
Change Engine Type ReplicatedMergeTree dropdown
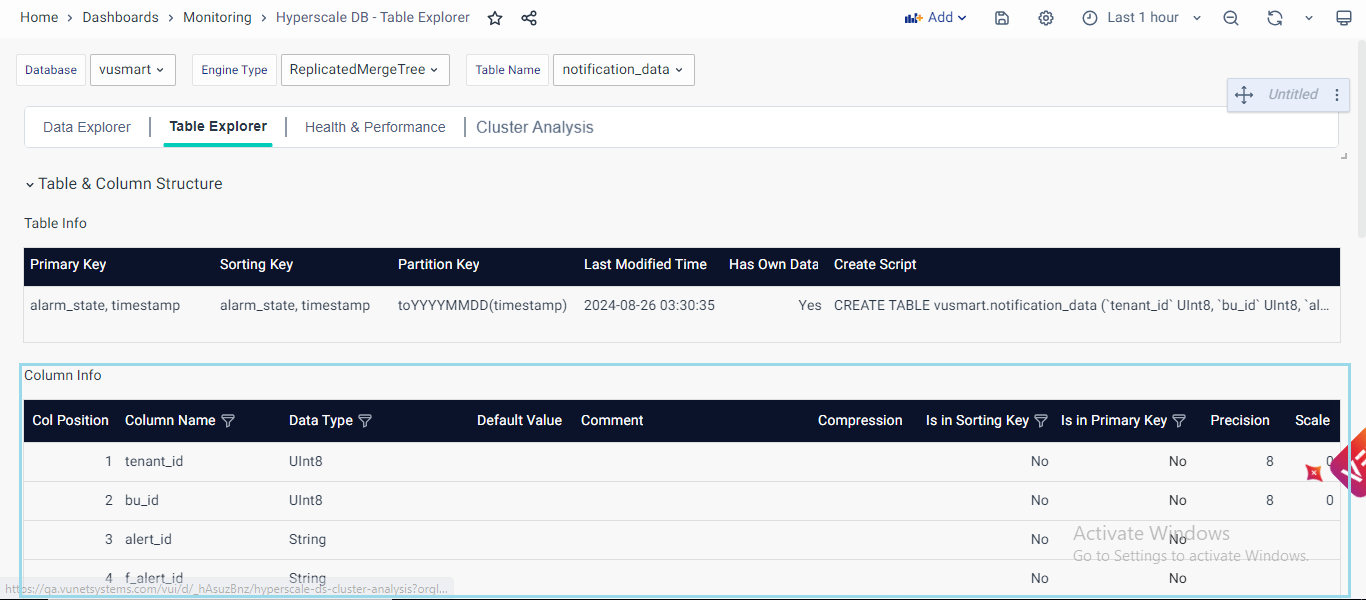[364, 70]
